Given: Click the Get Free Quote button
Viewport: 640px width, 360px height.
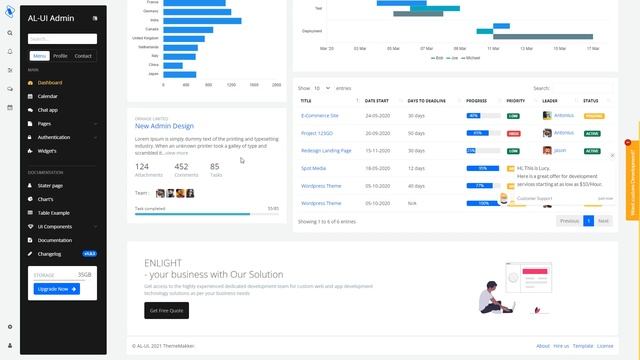Looking at the screenshot, I should point(167,311).
